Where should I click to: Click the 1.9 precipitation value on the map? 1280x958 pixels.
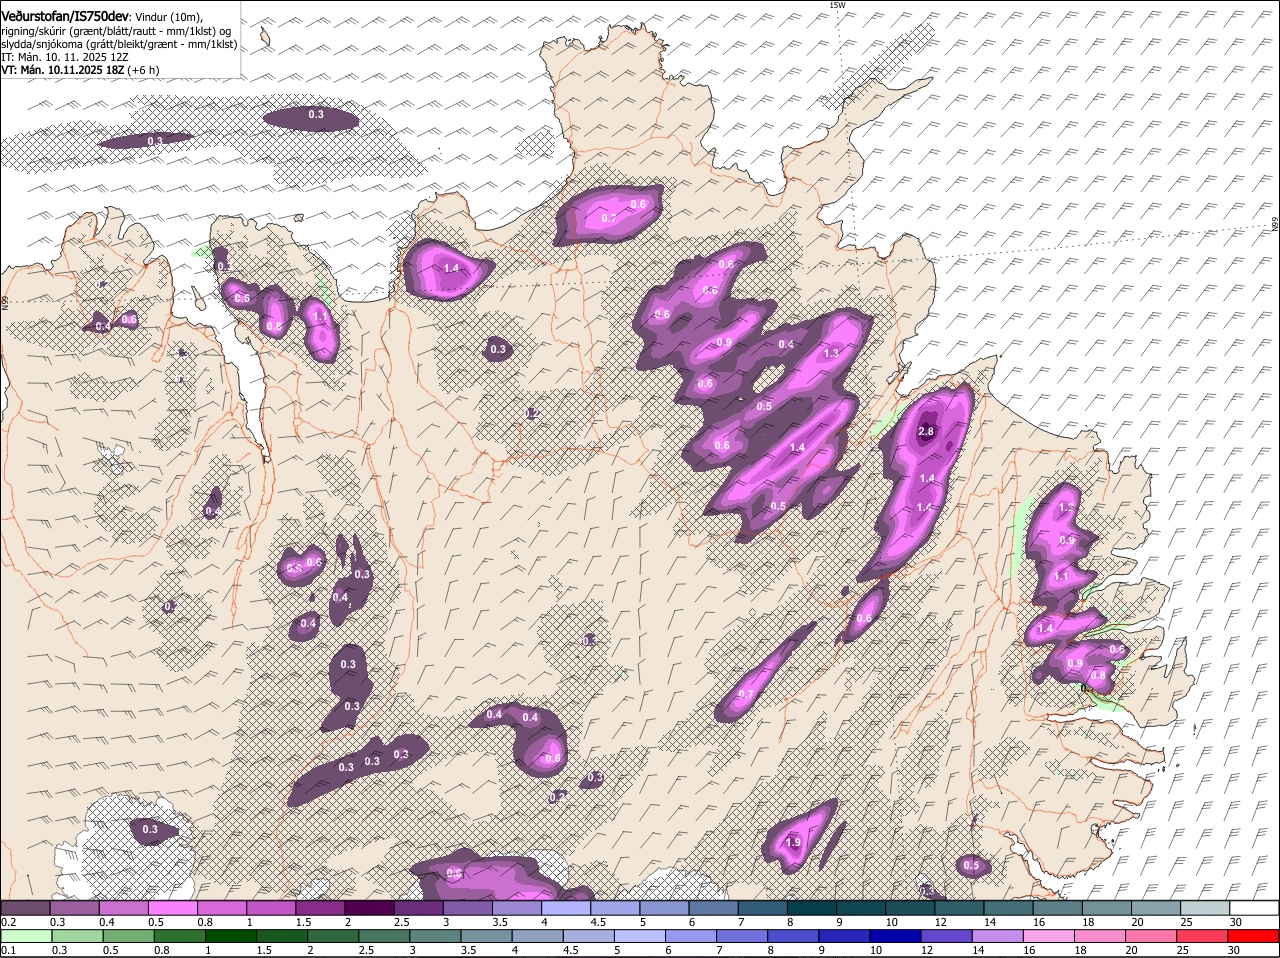(x=793, y=843)
